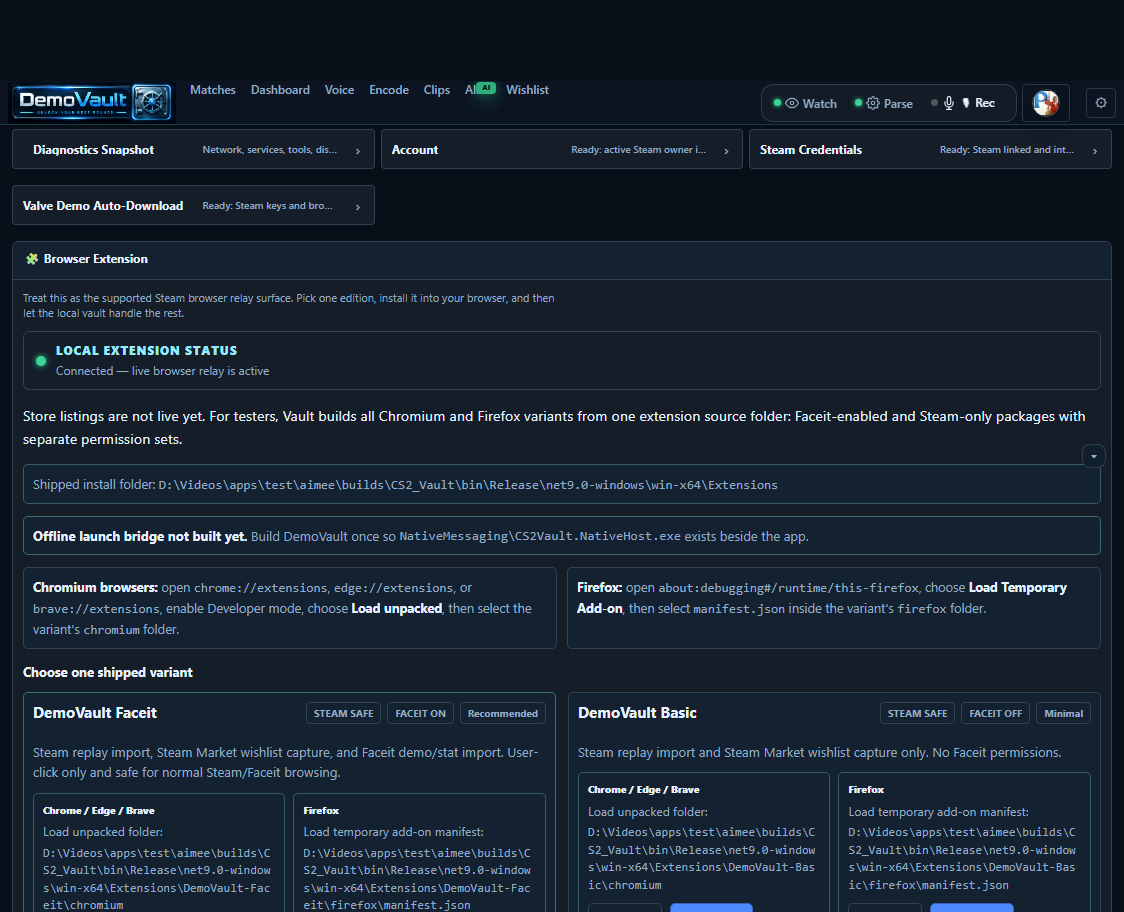Click 'Connected — live browser relay is active'
Screen dimensions: 1124x912
[x=163, y=371]
